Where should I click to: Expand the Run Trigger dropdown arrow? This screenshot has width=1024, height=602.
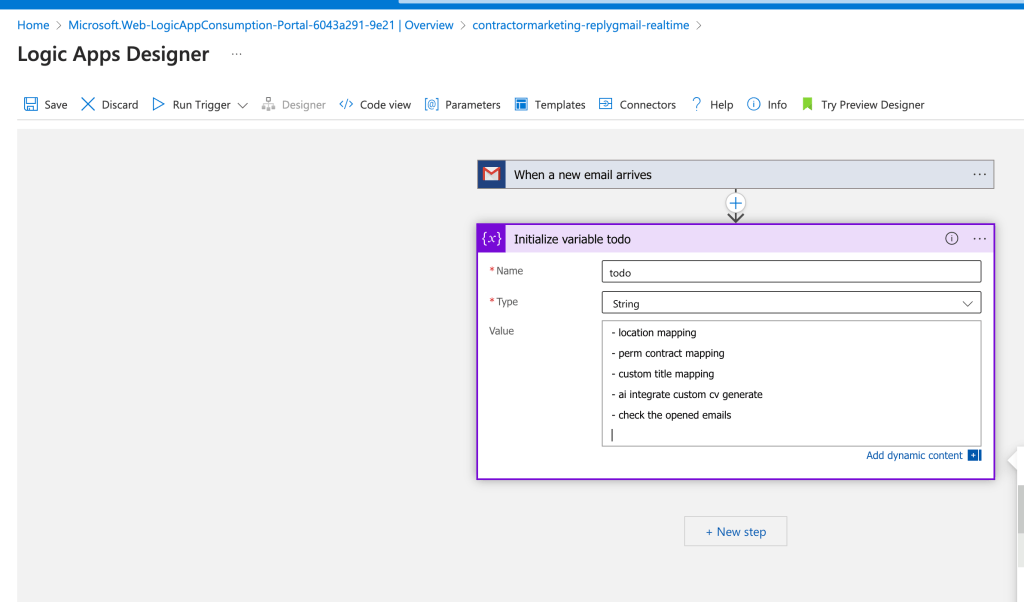tap(242, 105)
